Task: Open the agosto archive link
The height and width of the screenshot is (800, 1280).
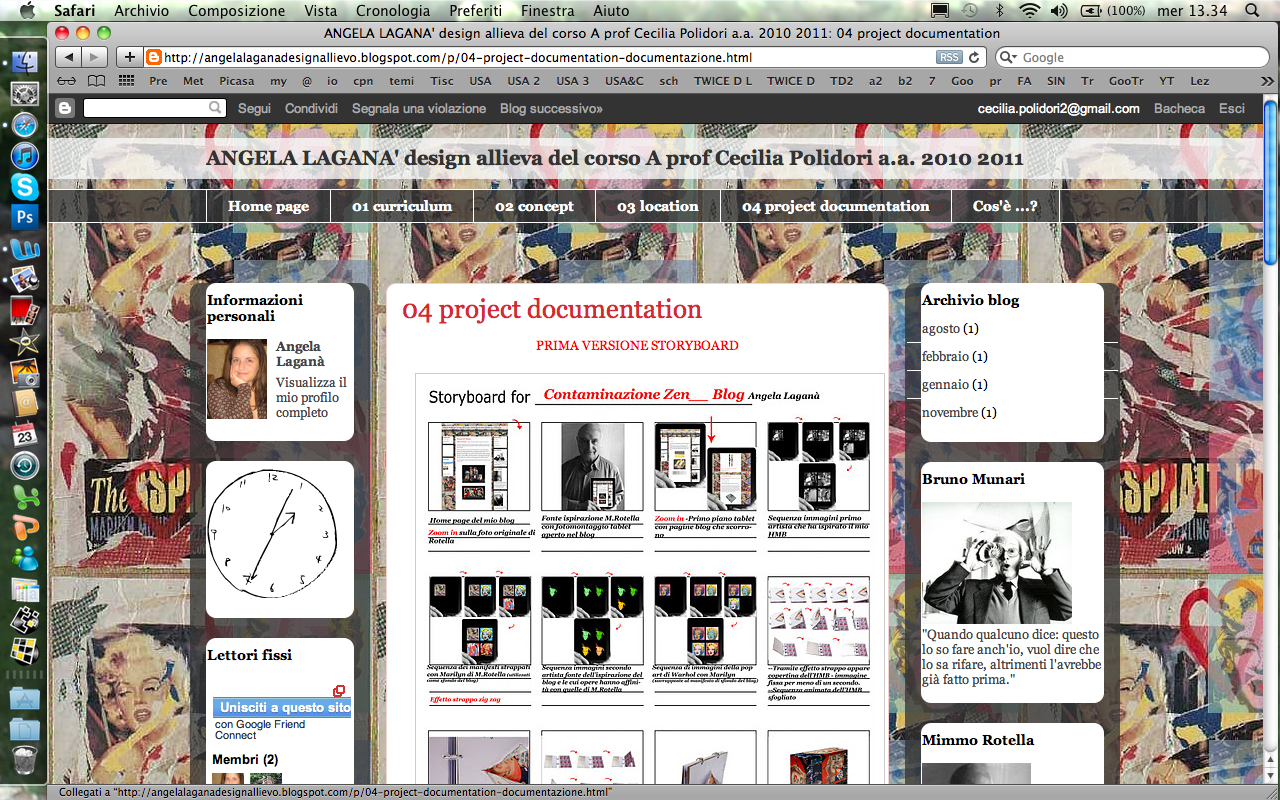Action: pyautogui.click(x=941, y=328)
